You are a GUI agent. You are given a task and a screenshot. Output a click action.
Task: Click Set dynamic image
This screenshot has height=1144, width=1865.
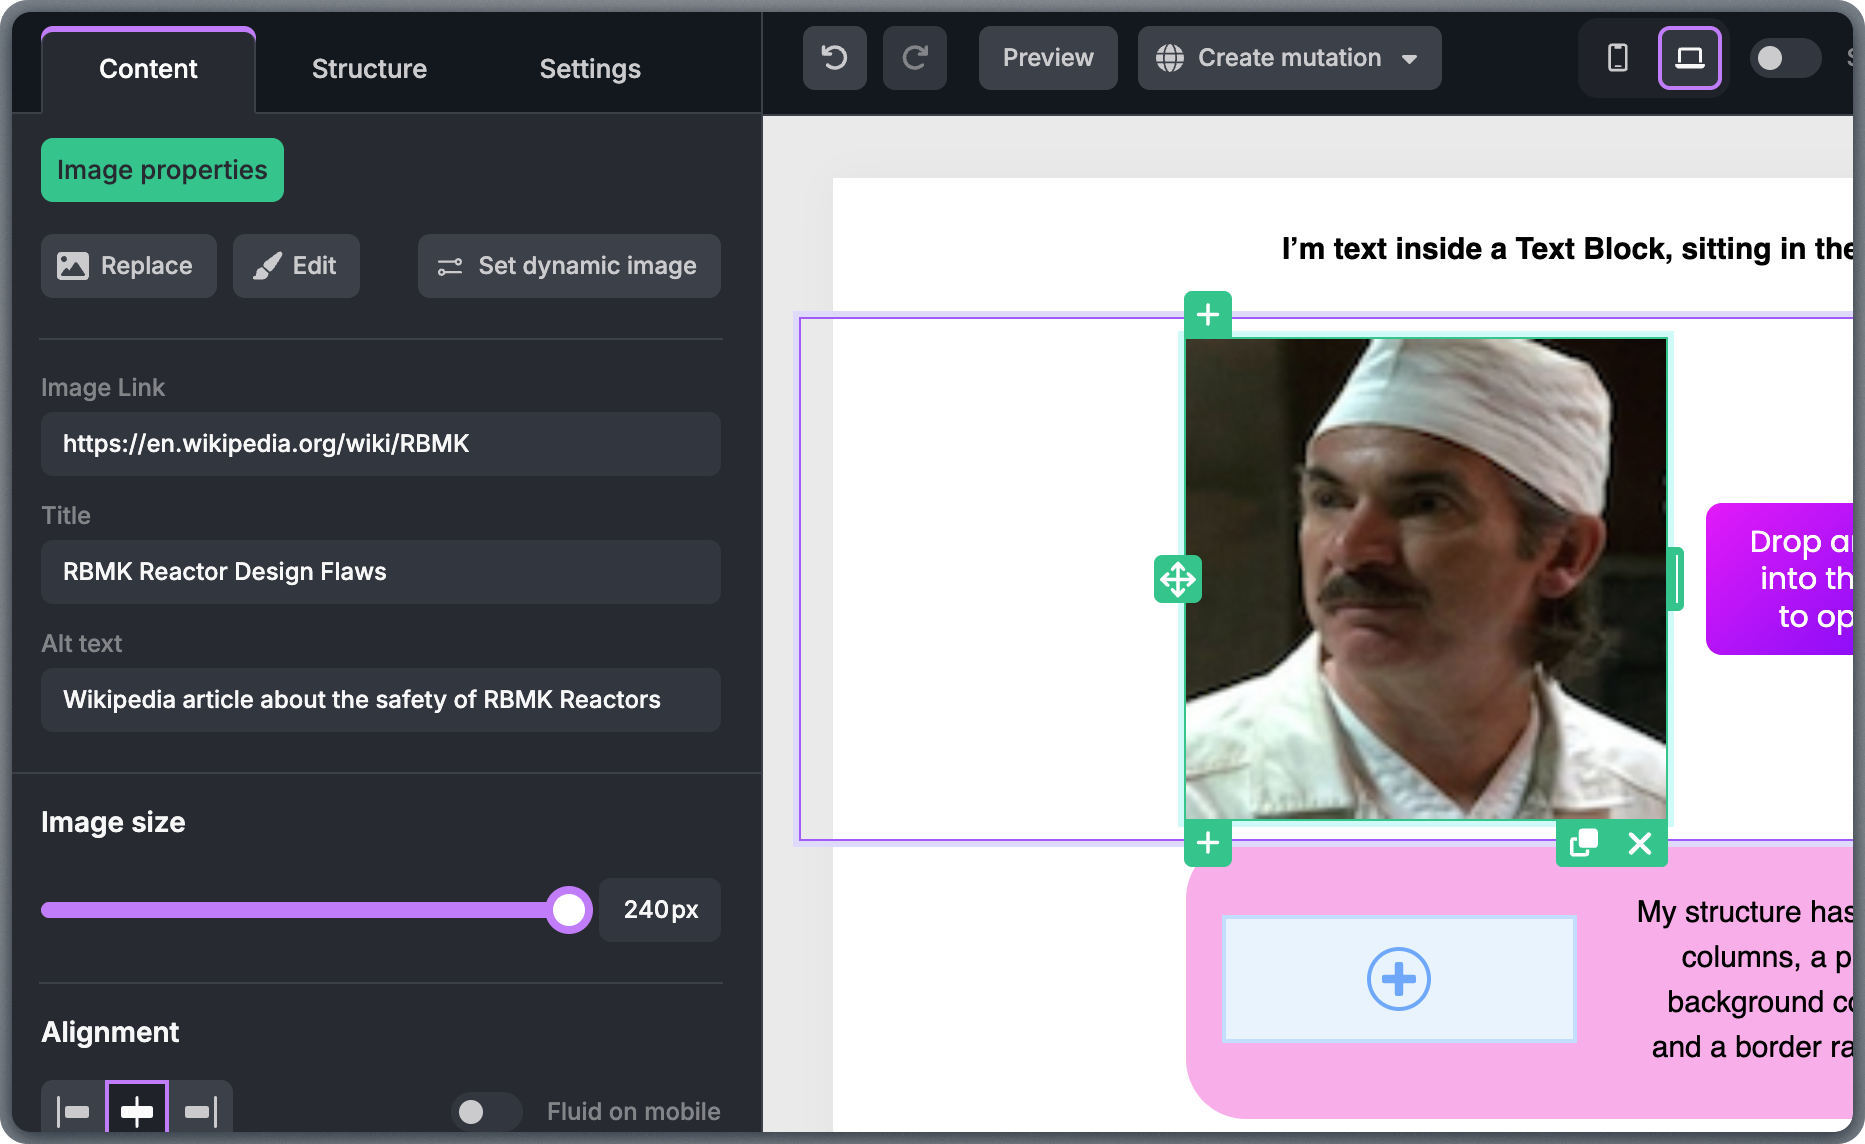coord(568,266)
